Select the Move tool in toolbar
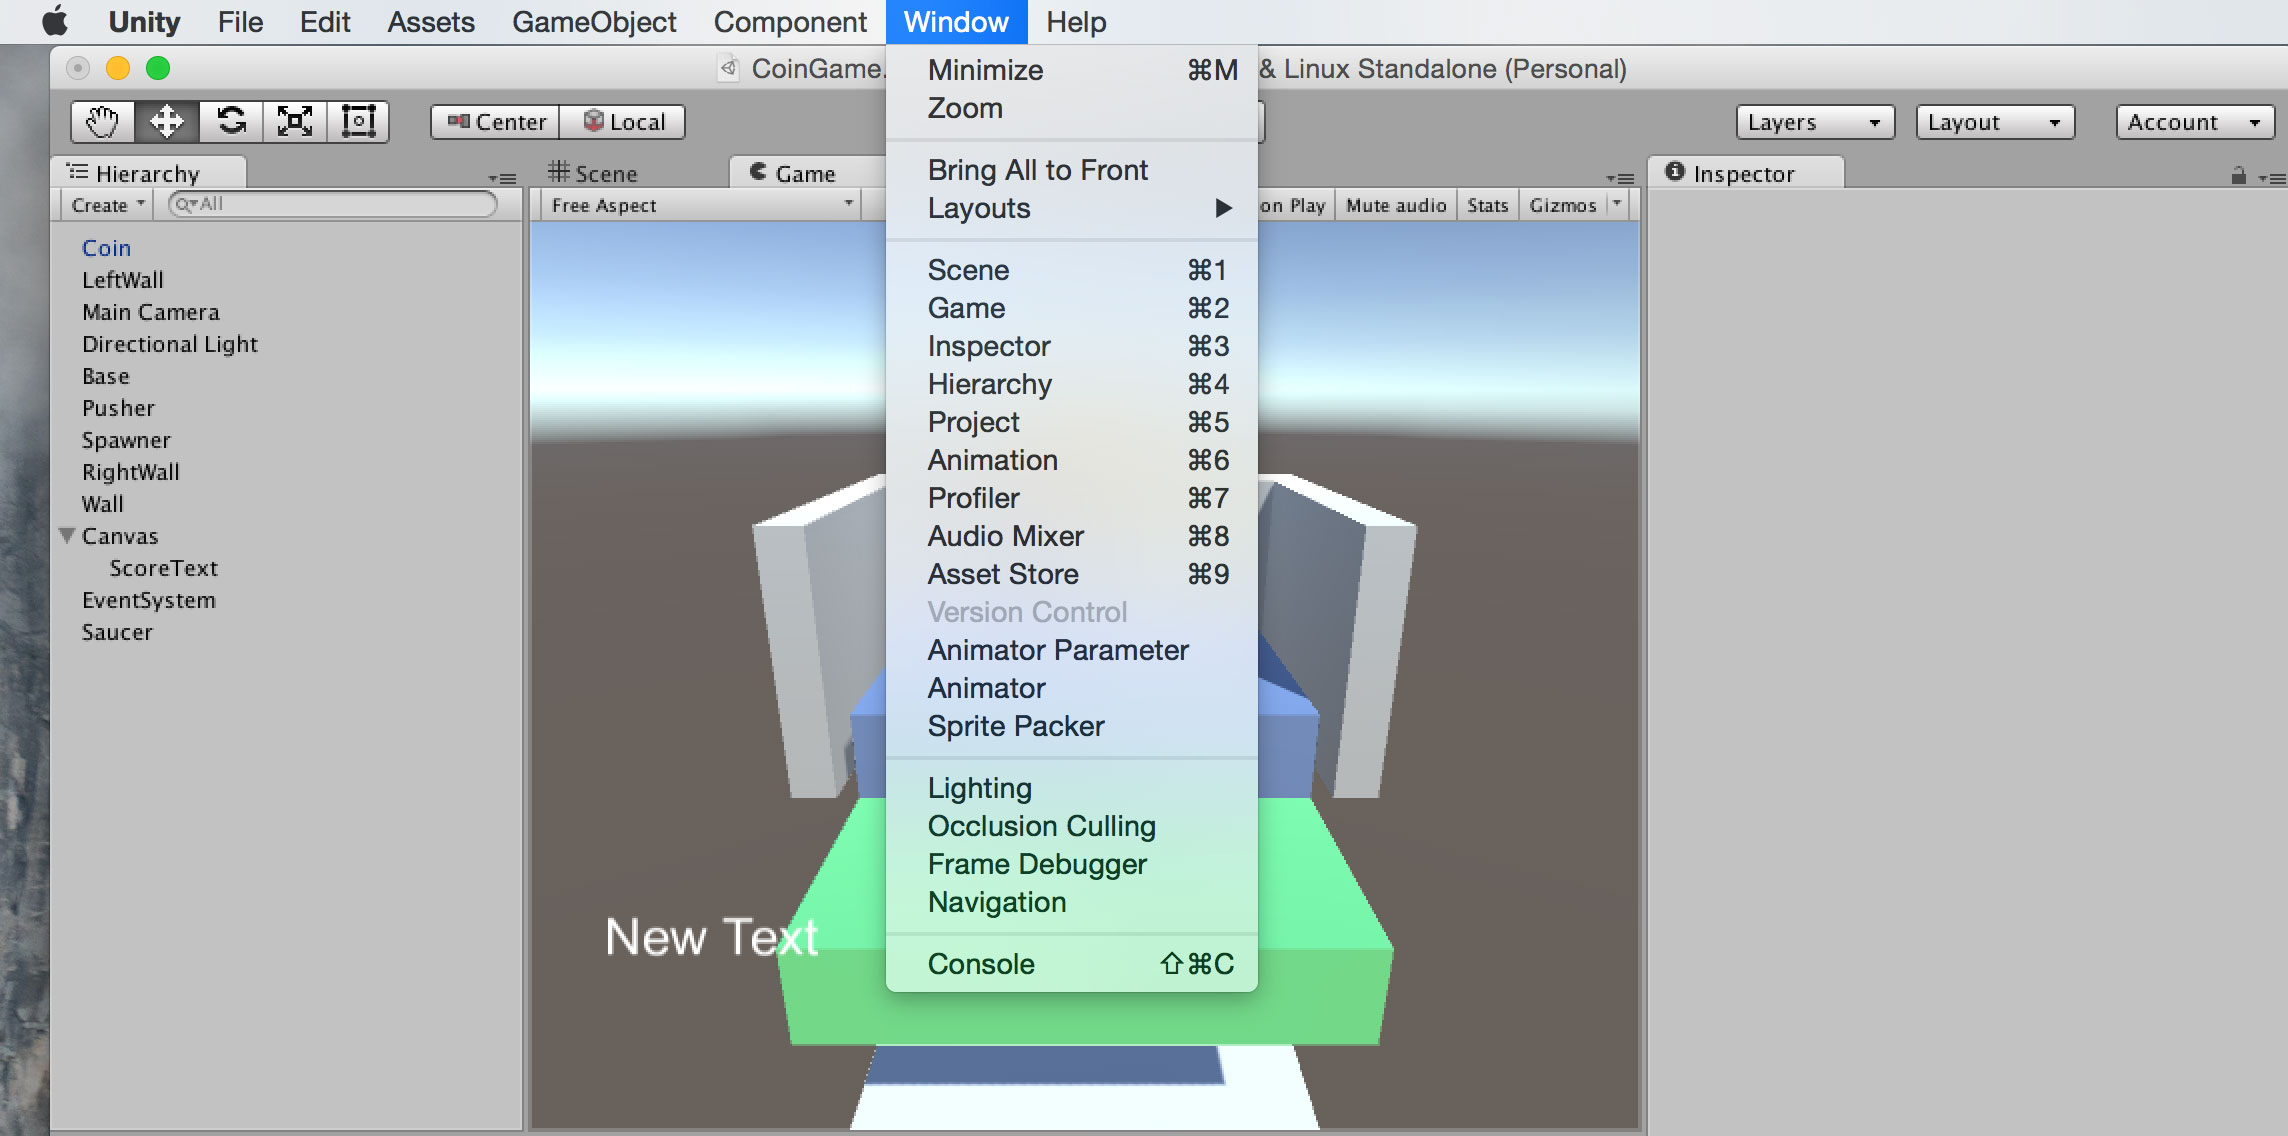 pyautogui.click(x=166, y=122)
